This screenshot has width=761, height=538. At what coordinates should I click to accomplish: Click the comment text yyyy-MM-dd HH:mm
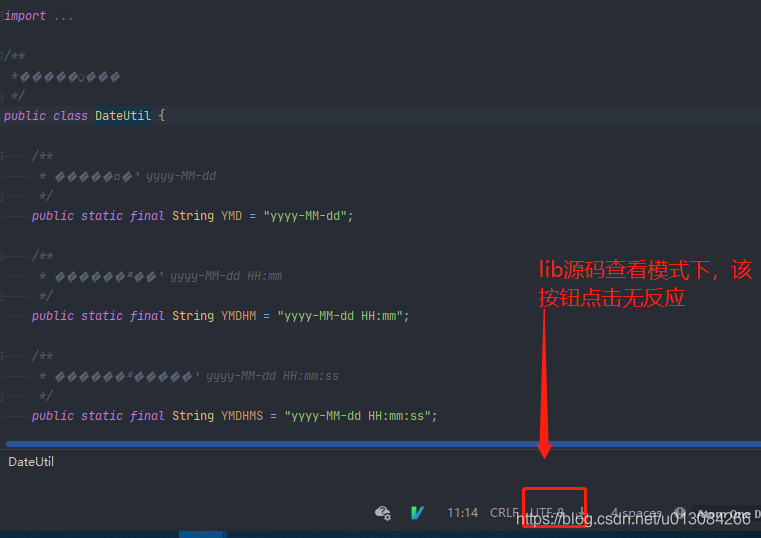coord(226,276)
